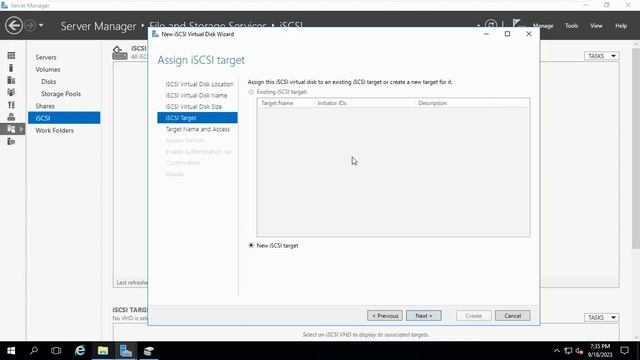Image resolution: width=640 pixels, height=360 pixels.
Task: Click the Next button
Action: point(424,316)
